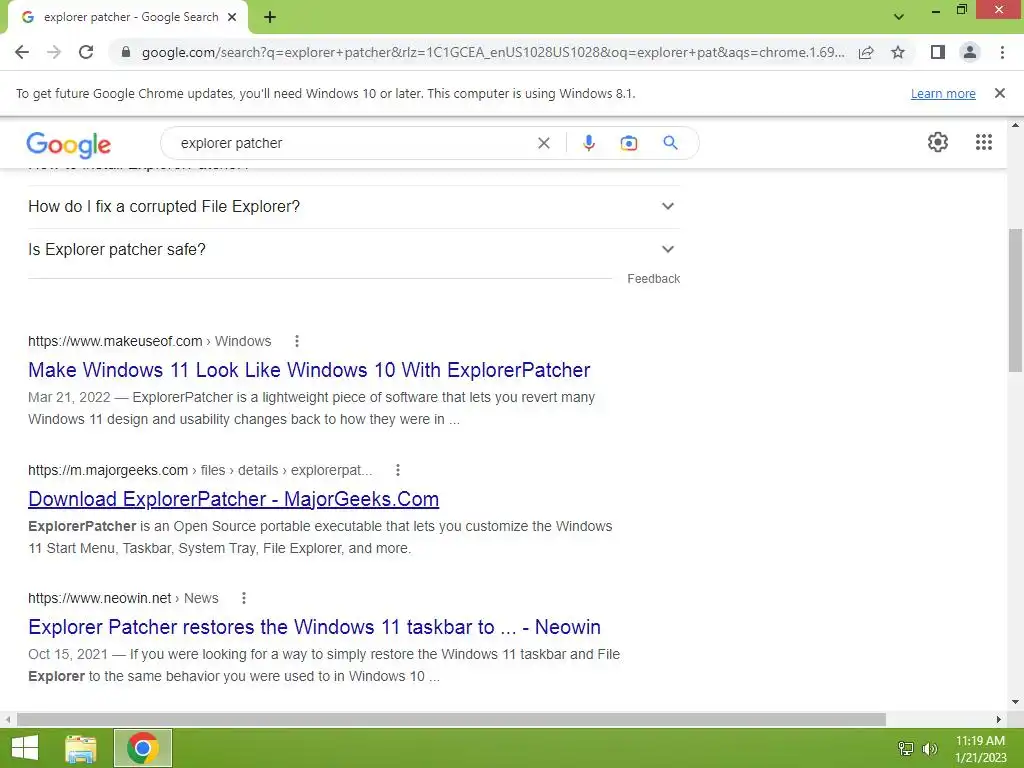
Task: Click the m.majorgeeks.com URL breadcrumb
Action: 200,470
